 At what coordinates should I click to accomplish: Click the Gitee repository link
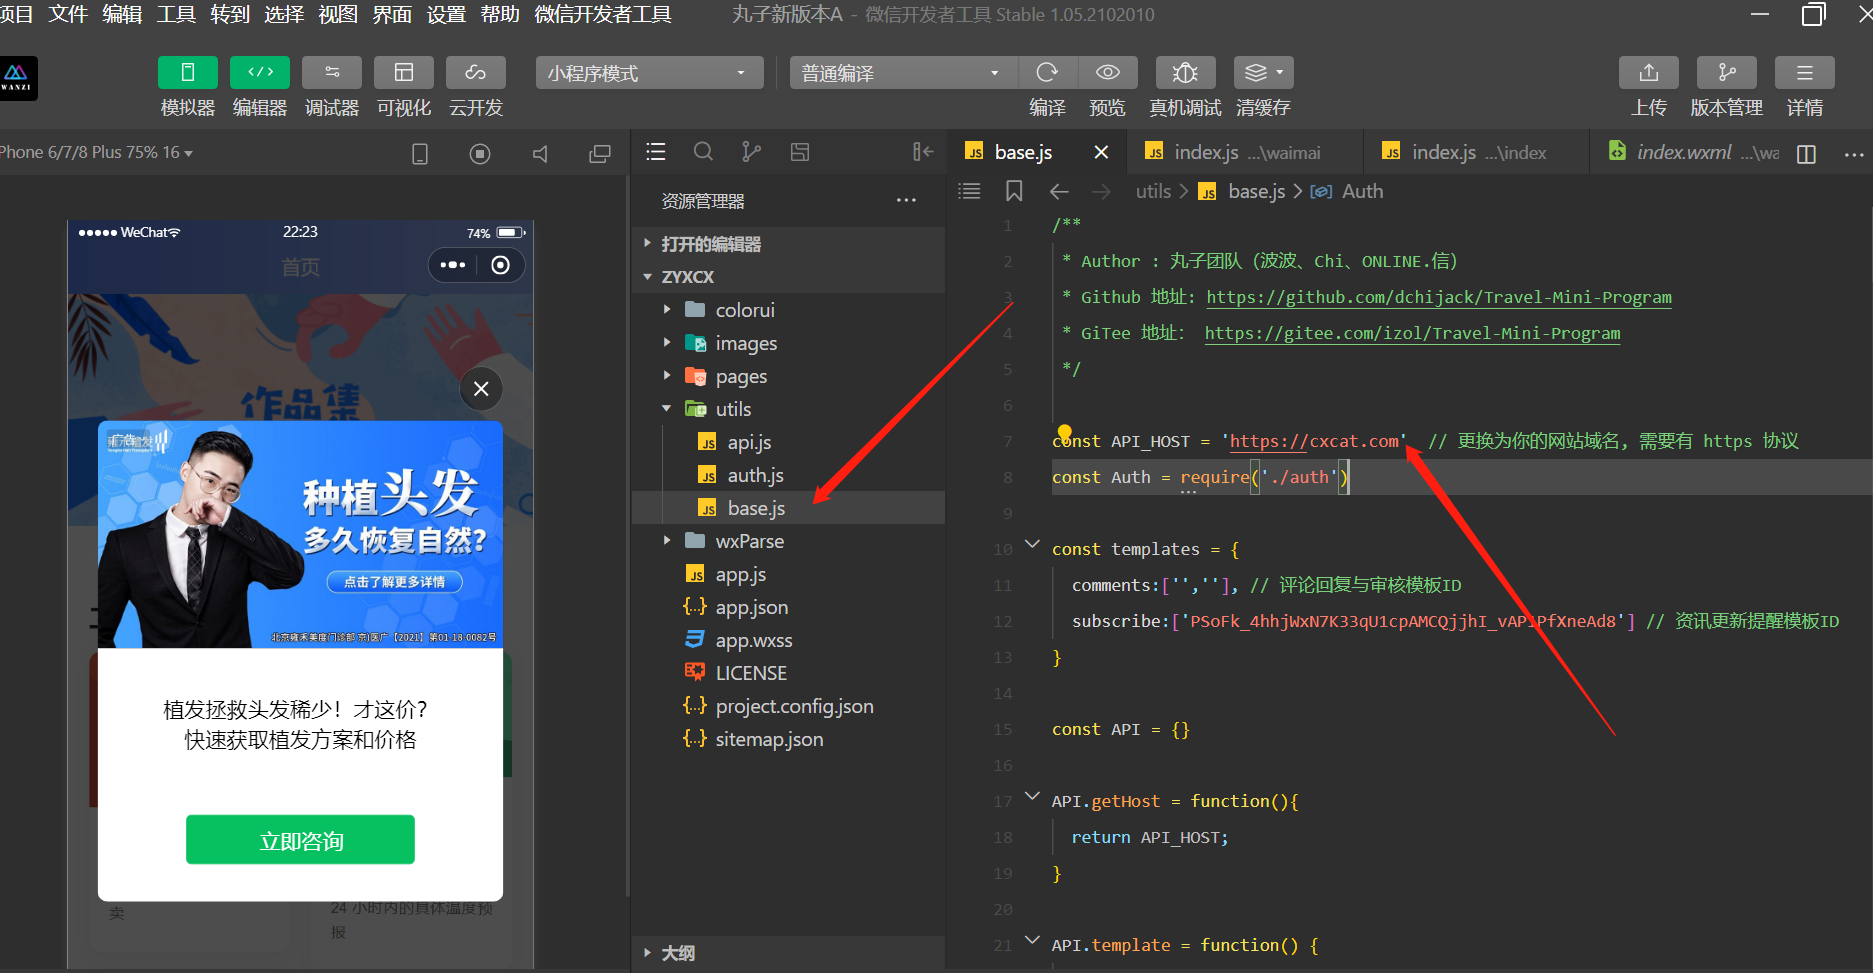(1412, 333)
